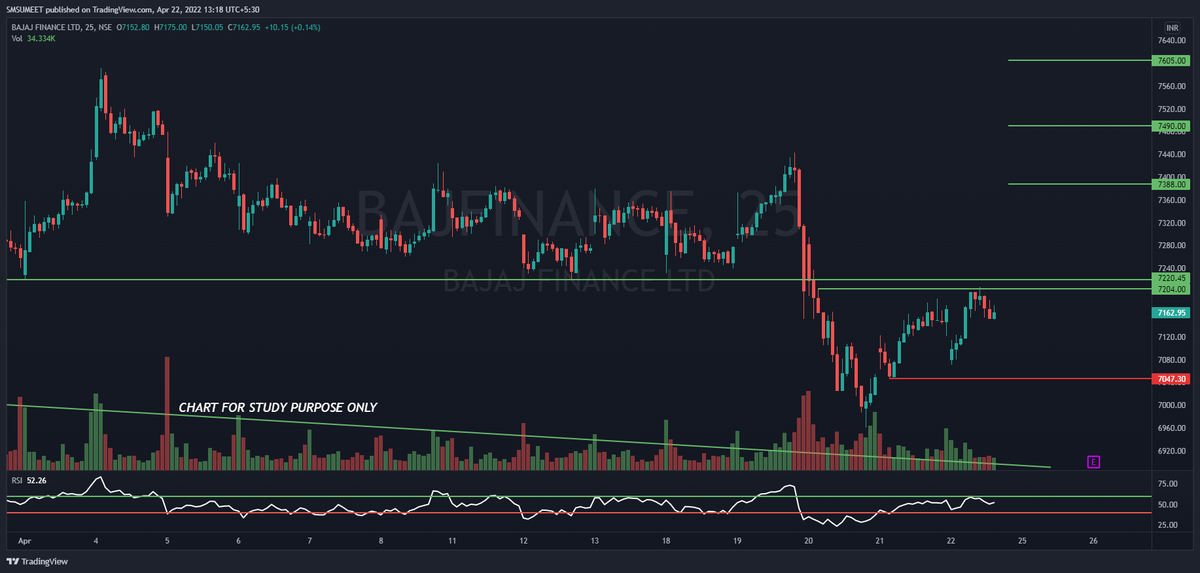Click the 6920.00 price axis tick

(x=1172, y=451)
